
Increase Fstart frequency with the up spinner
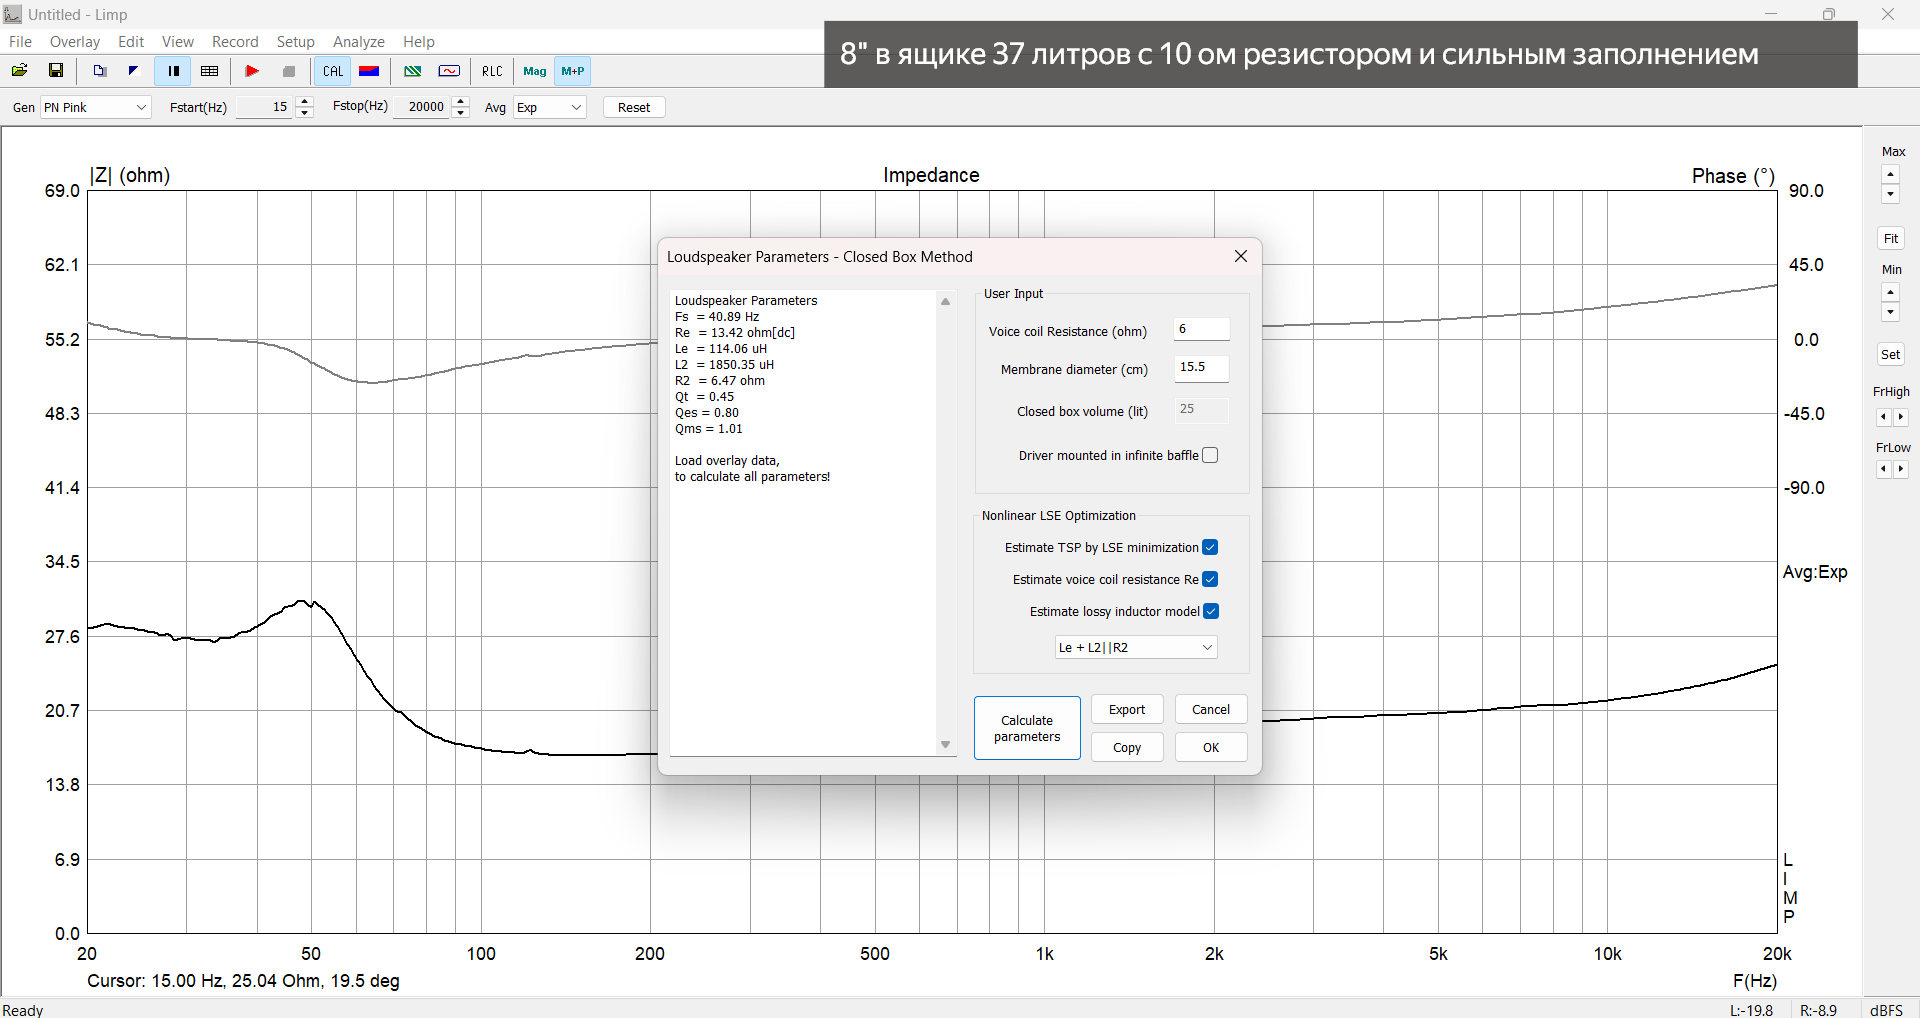click(x=305, y=101)
